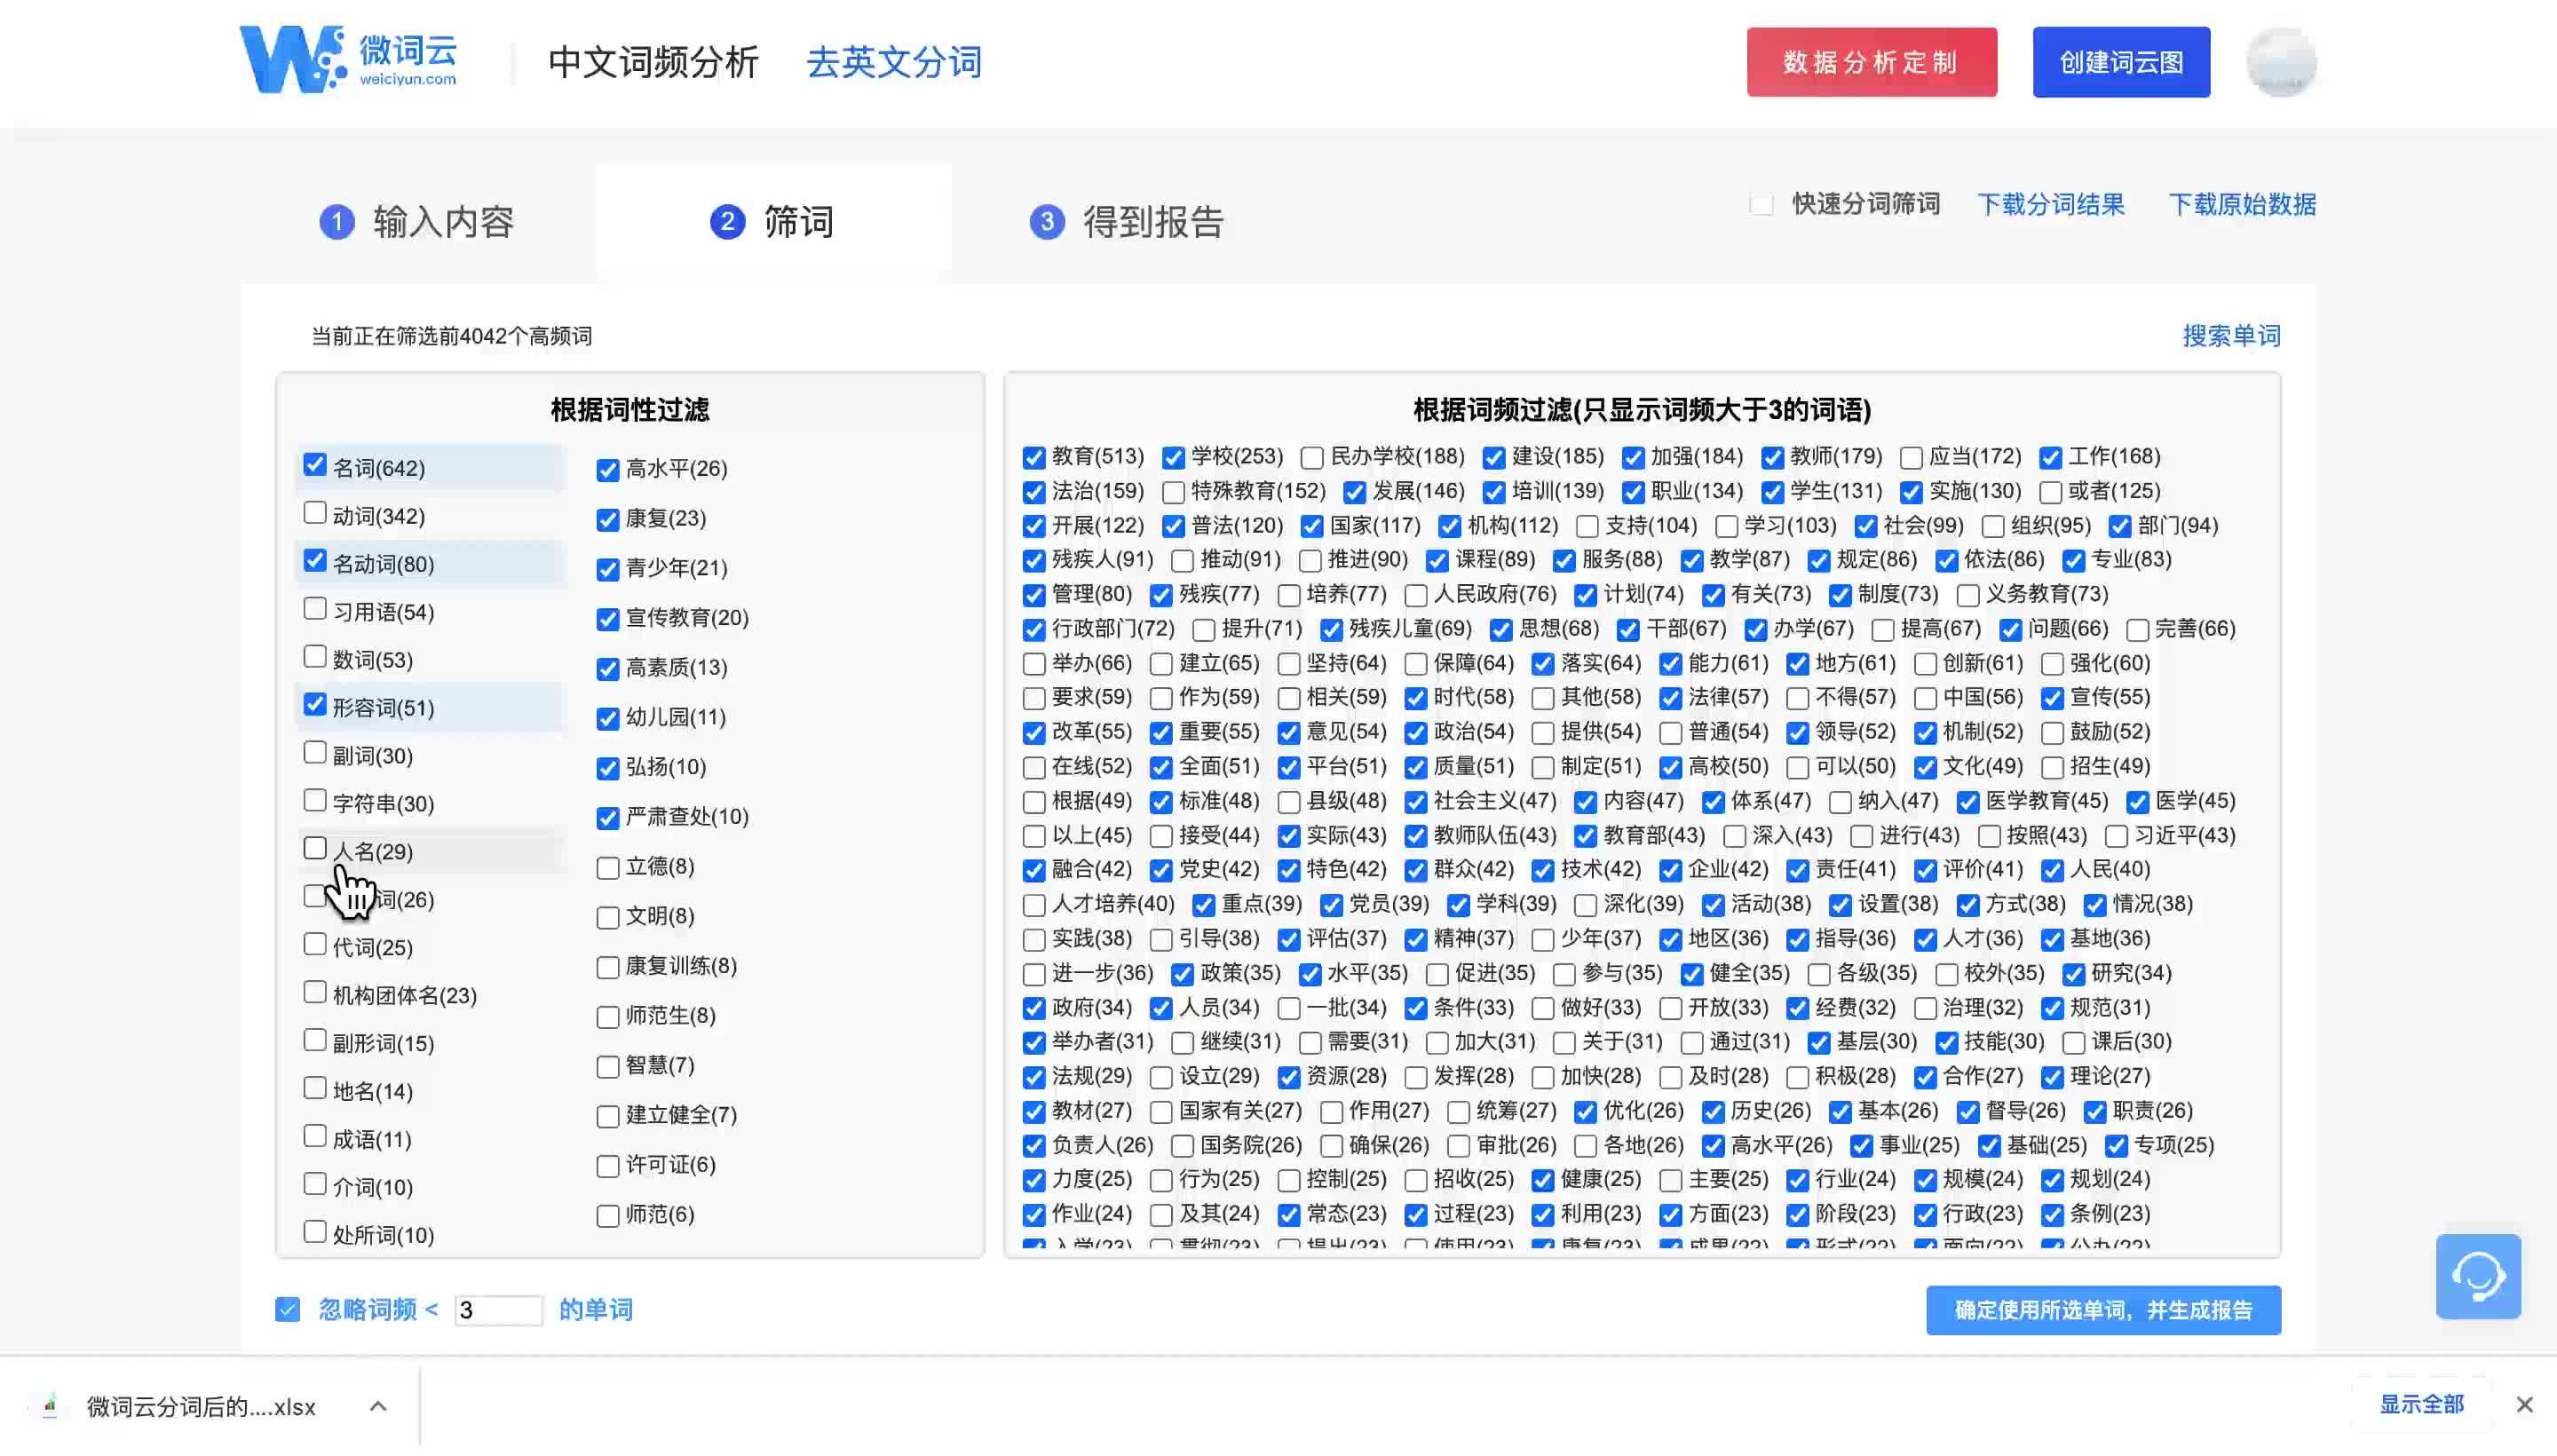2557x1456 pixels.
Task: Check the word 习近平(43)
Action: [2116, 837]
